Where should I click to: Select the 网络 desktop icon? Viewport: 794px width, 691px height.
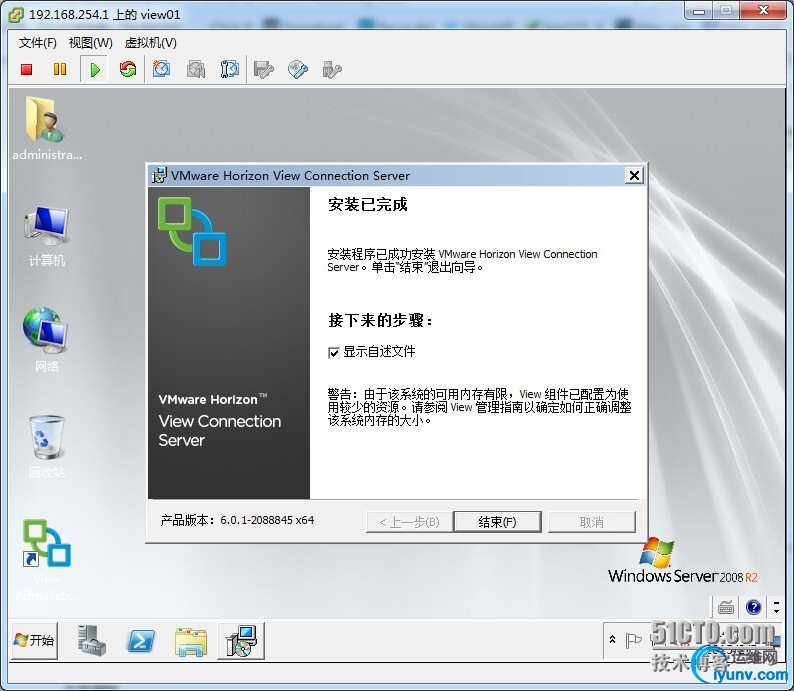[x=46, y=340]
